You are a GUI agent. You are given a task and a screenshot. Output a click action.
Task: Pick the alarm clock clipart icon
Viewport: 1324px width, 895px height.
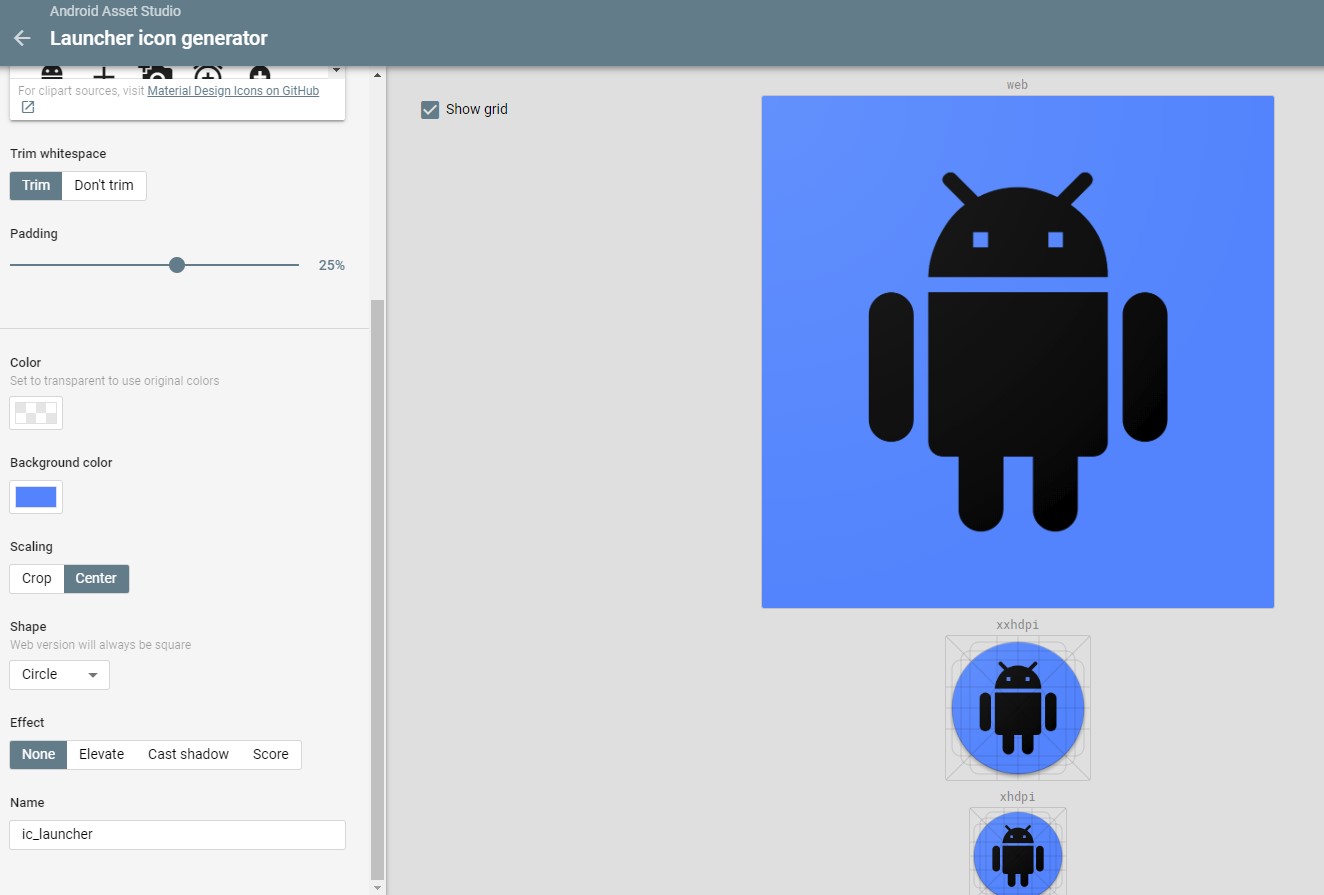coord(207,72)
